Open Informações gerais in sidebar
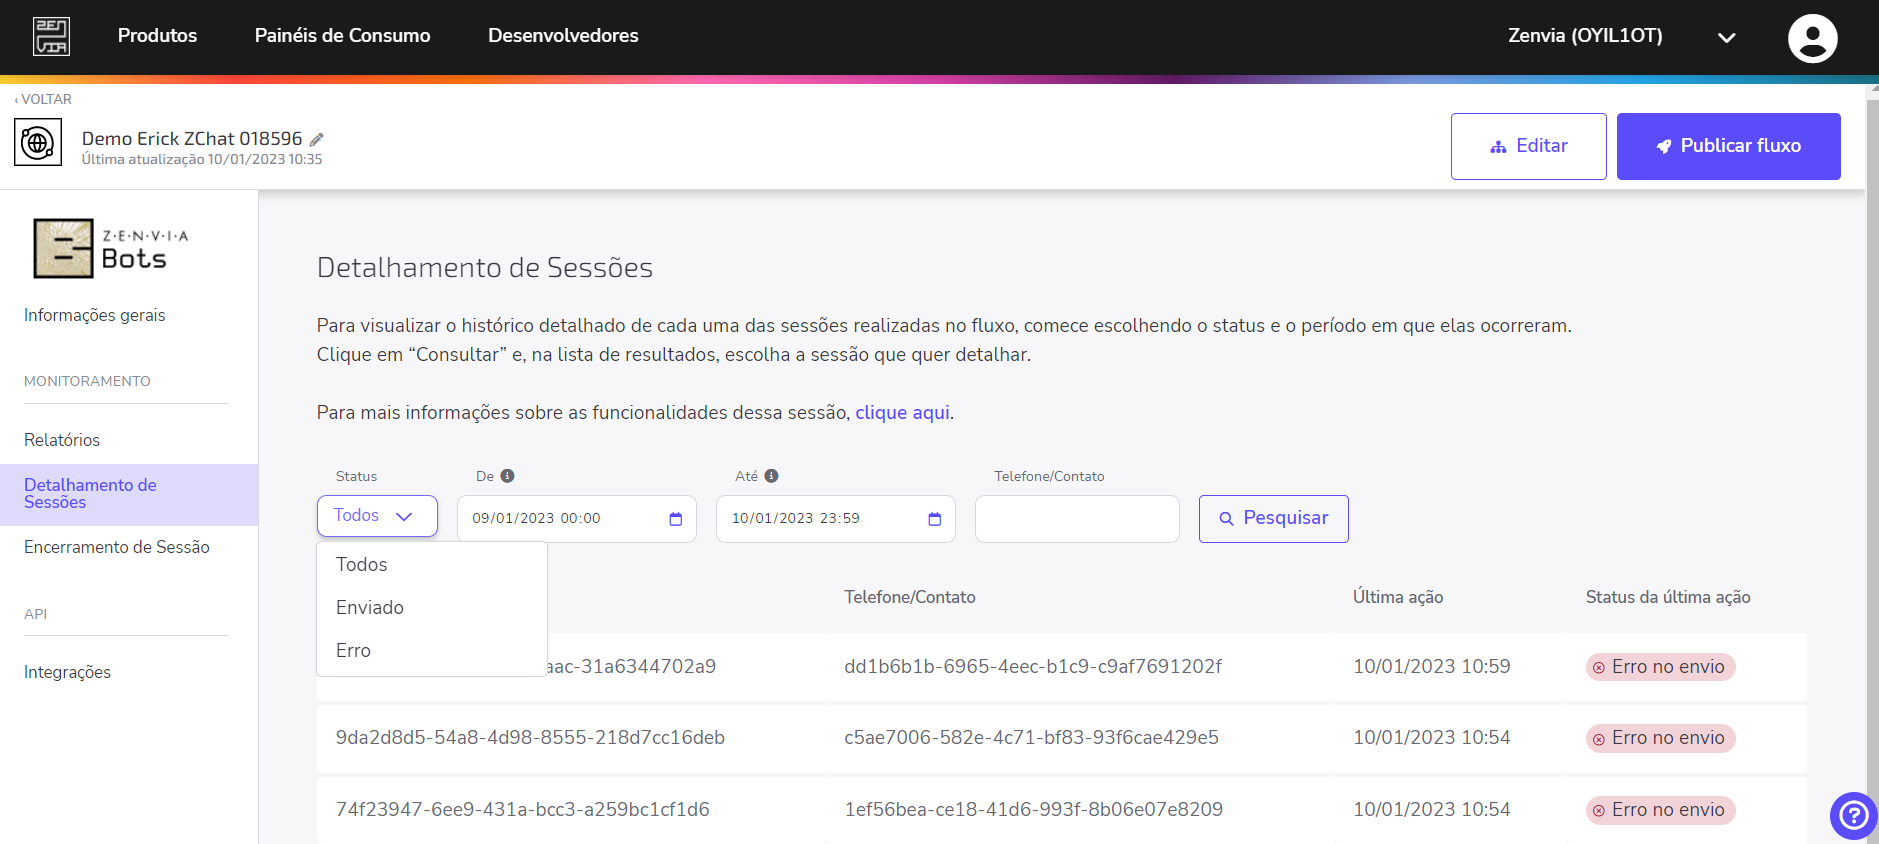Screen dimensions: 1879x844 95,315
